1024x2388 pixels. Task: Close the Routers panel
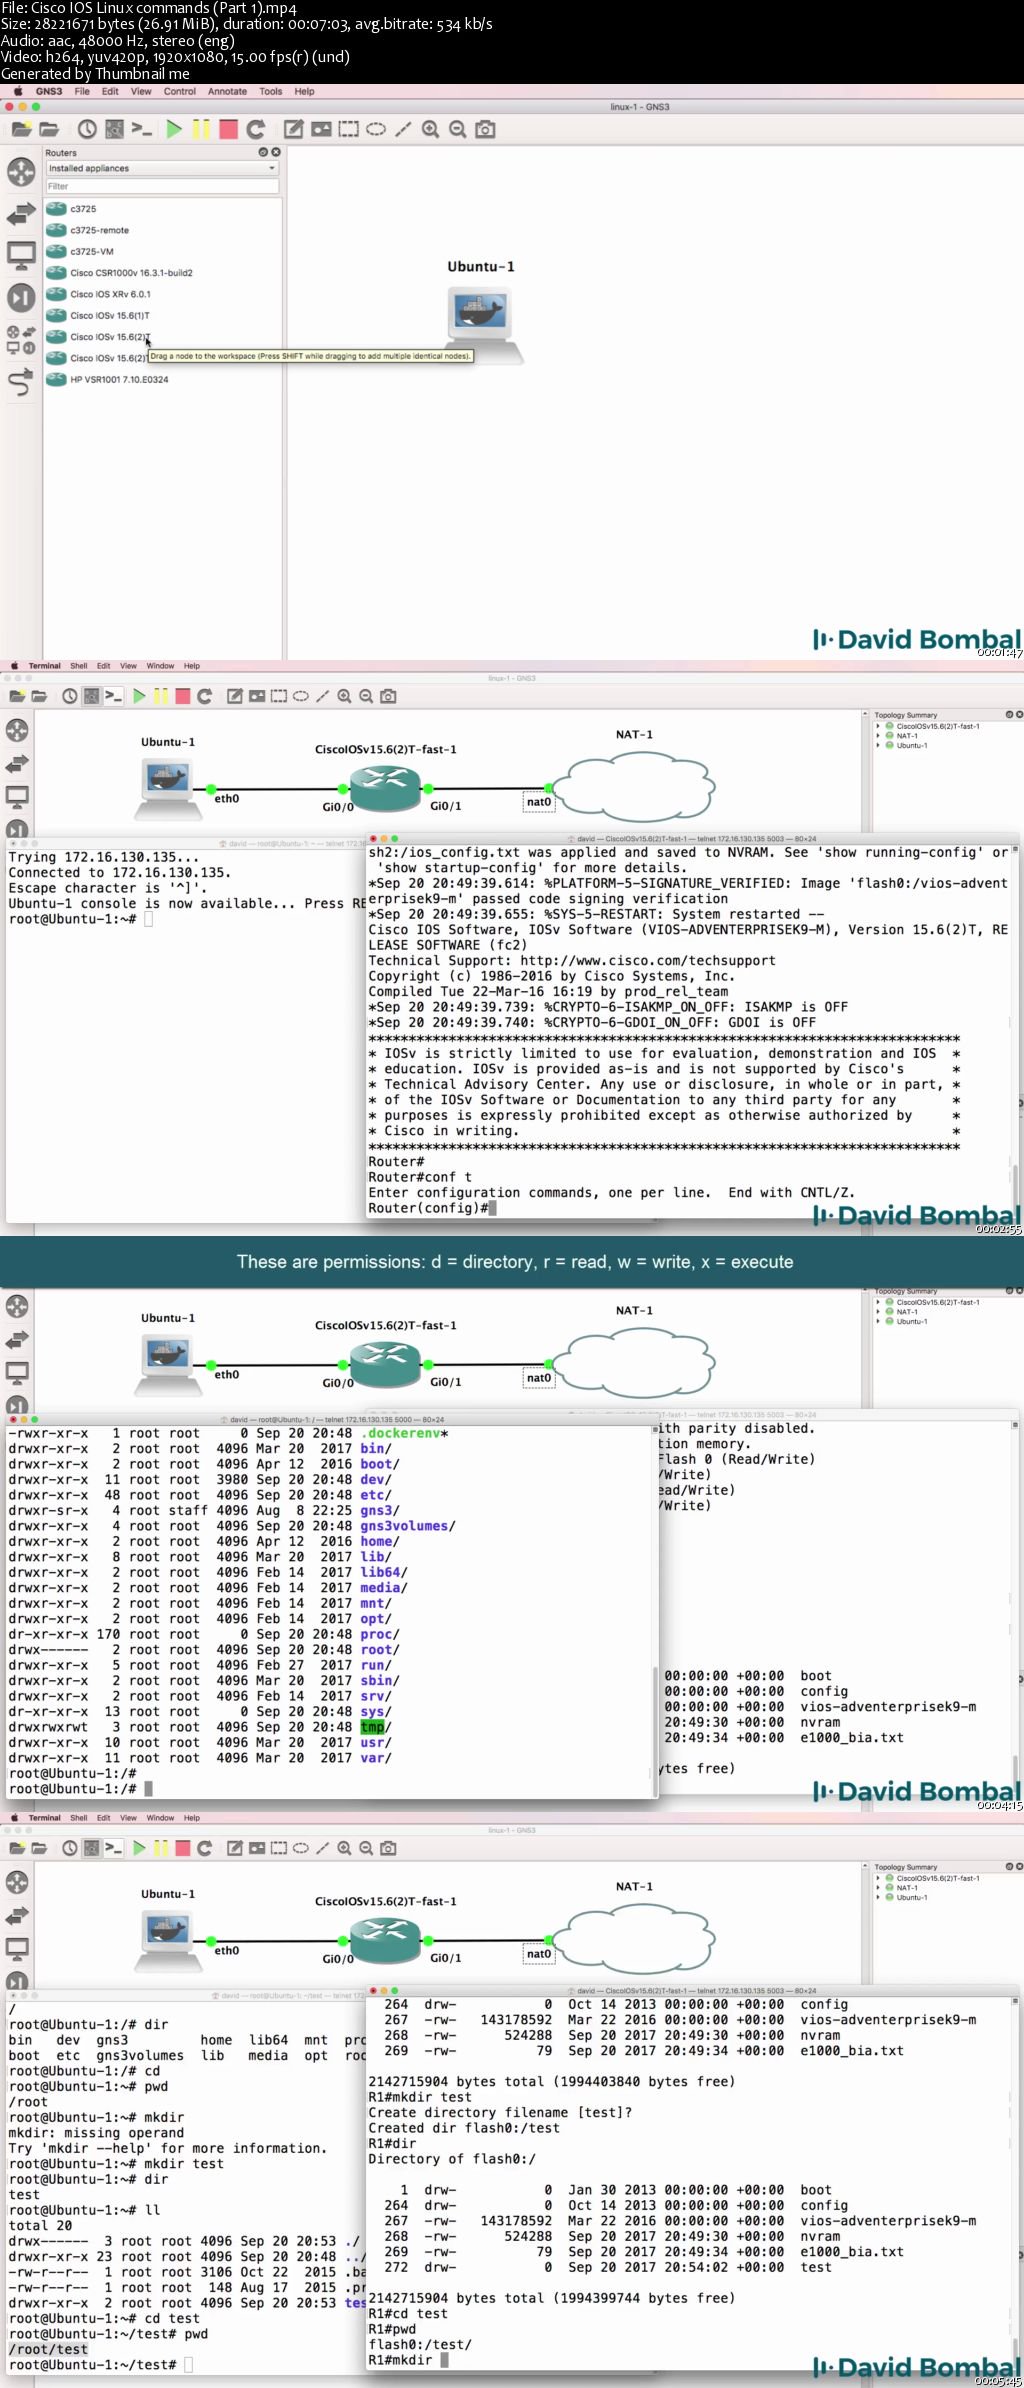275,152
